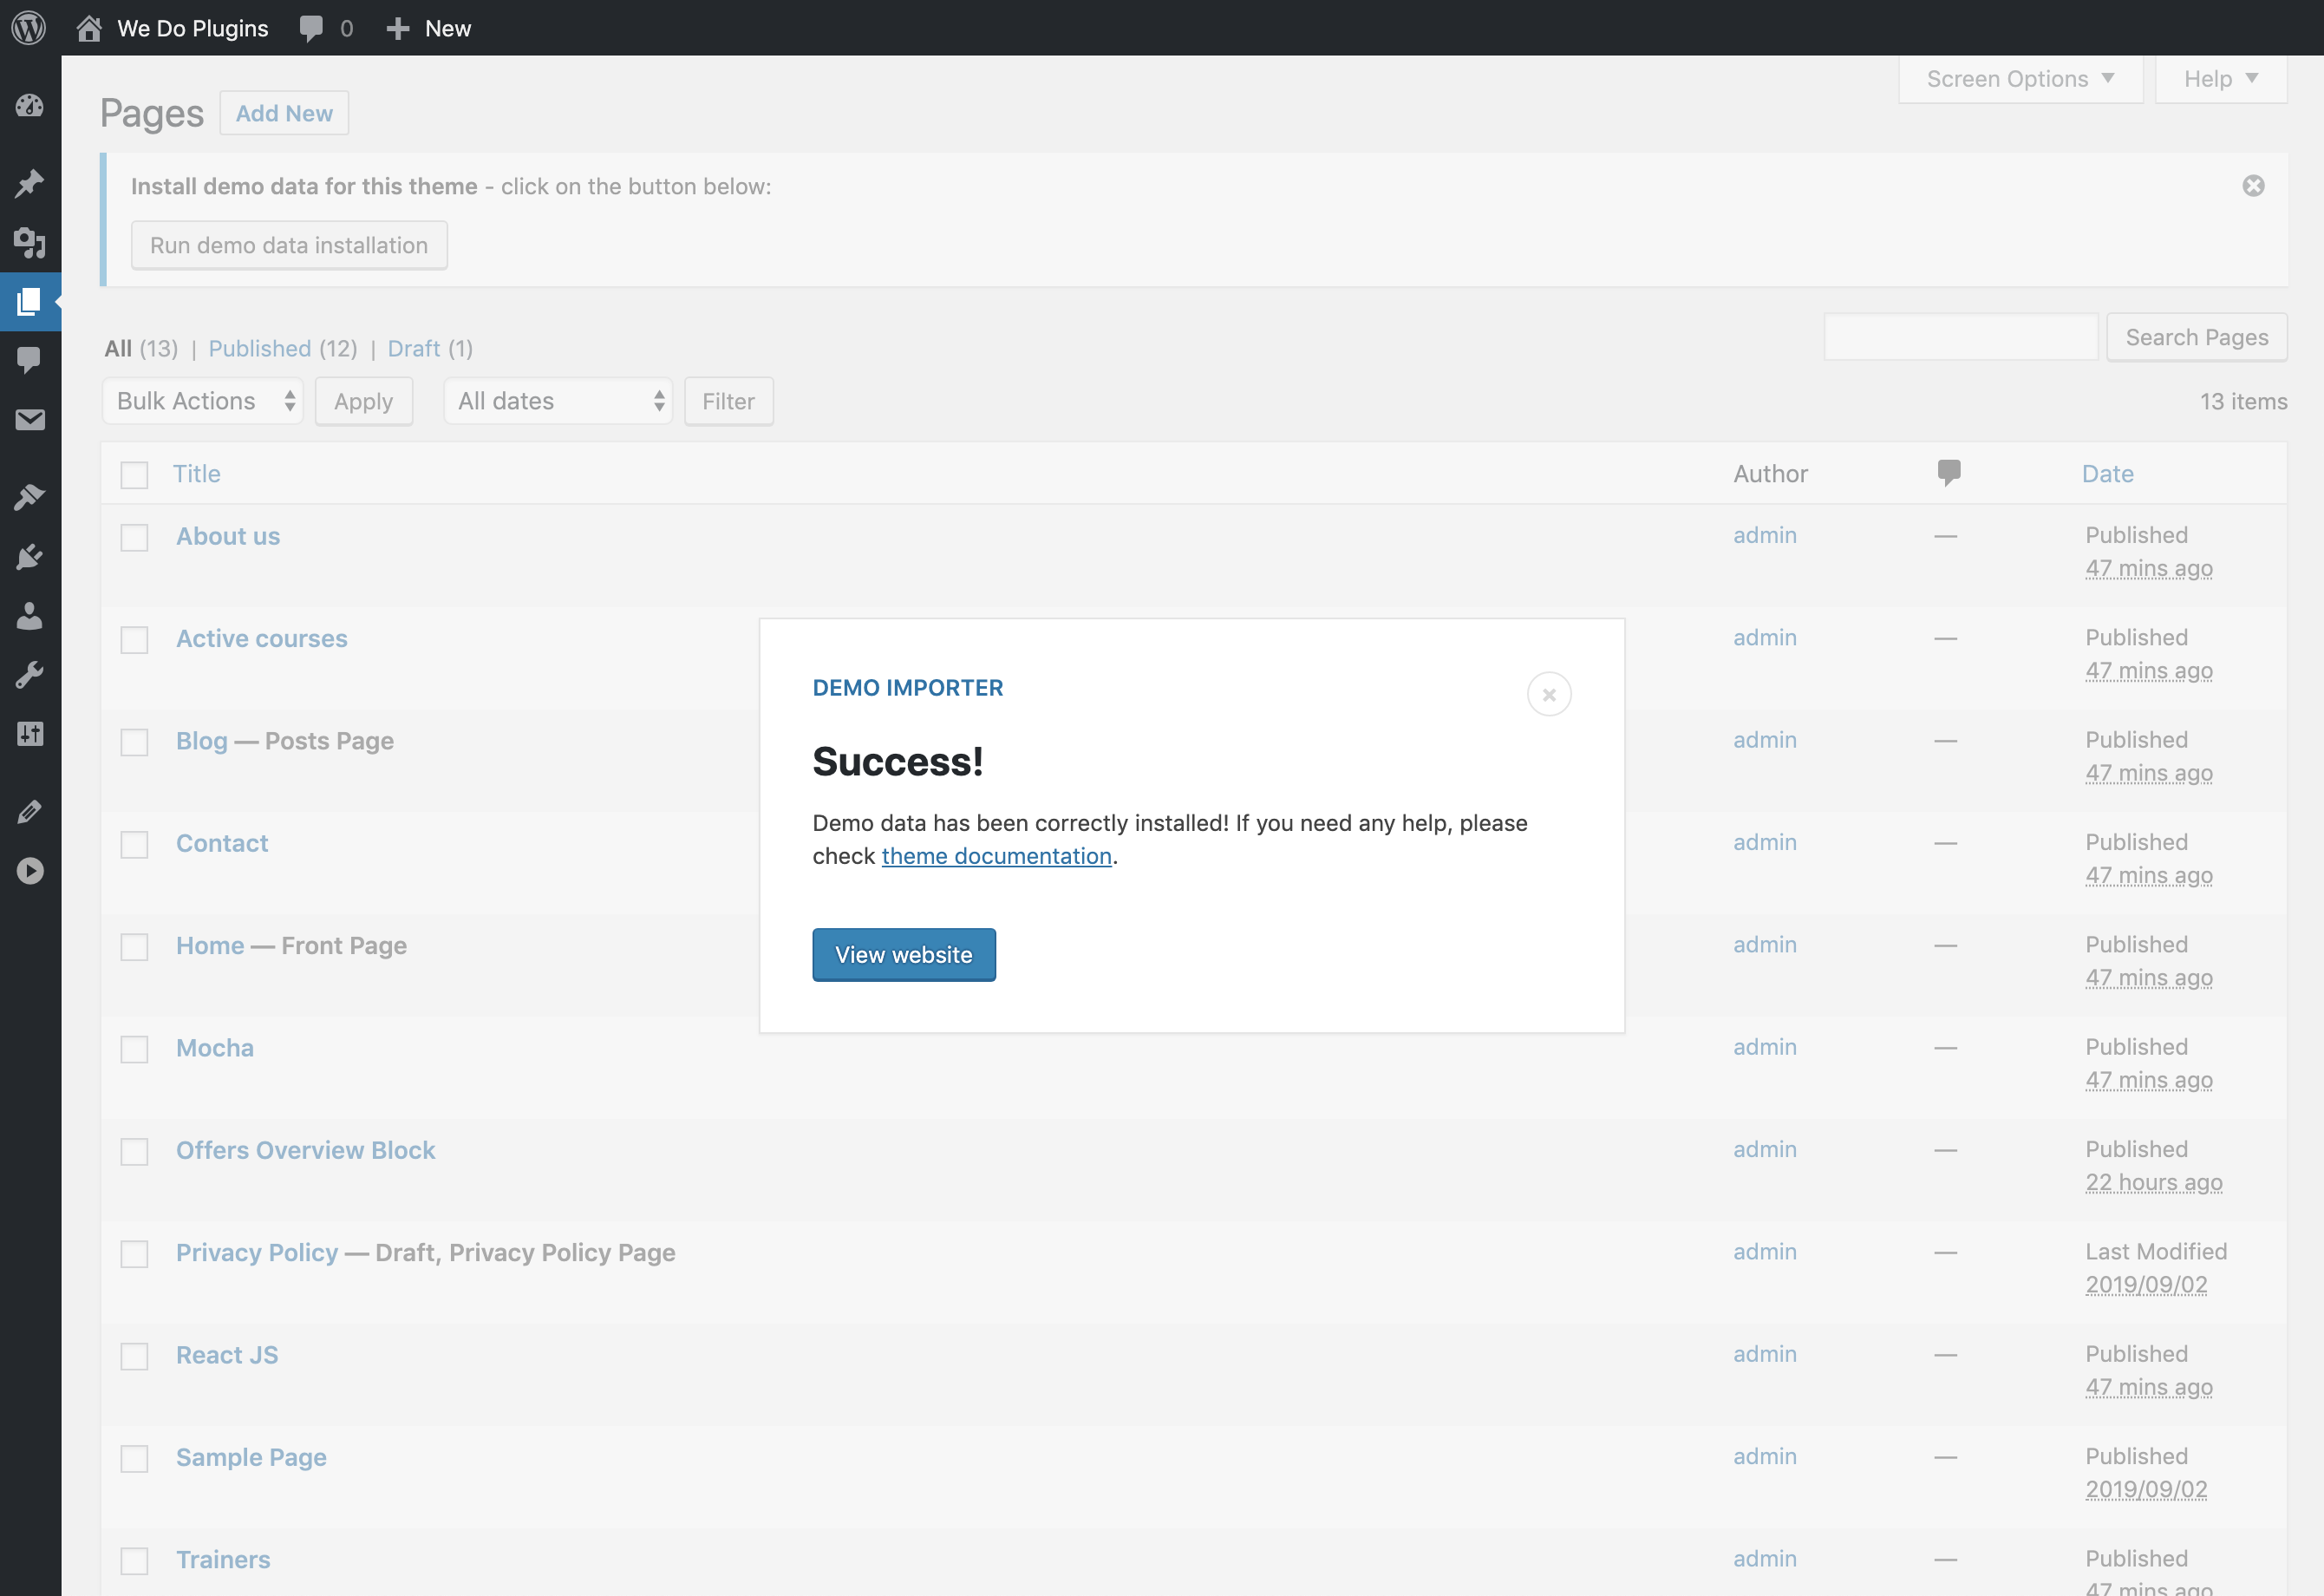
Task: Filter by Published pages
Action: pyautogui.click(x=260, y=348)
